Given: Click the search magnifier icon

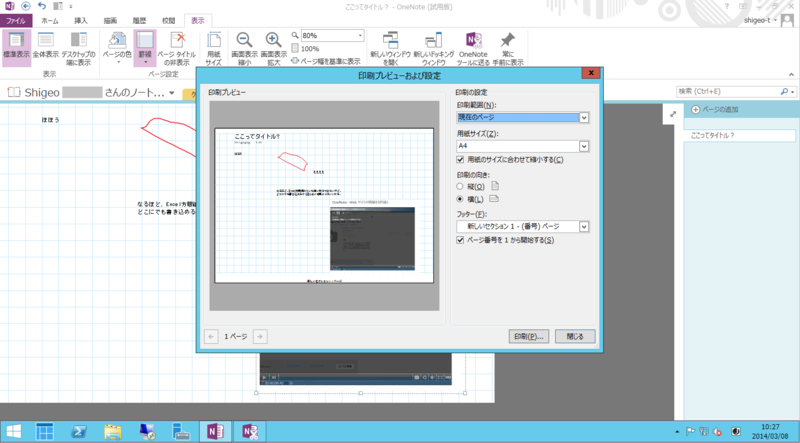Looking at the screenshot, I should coord(784,91).
